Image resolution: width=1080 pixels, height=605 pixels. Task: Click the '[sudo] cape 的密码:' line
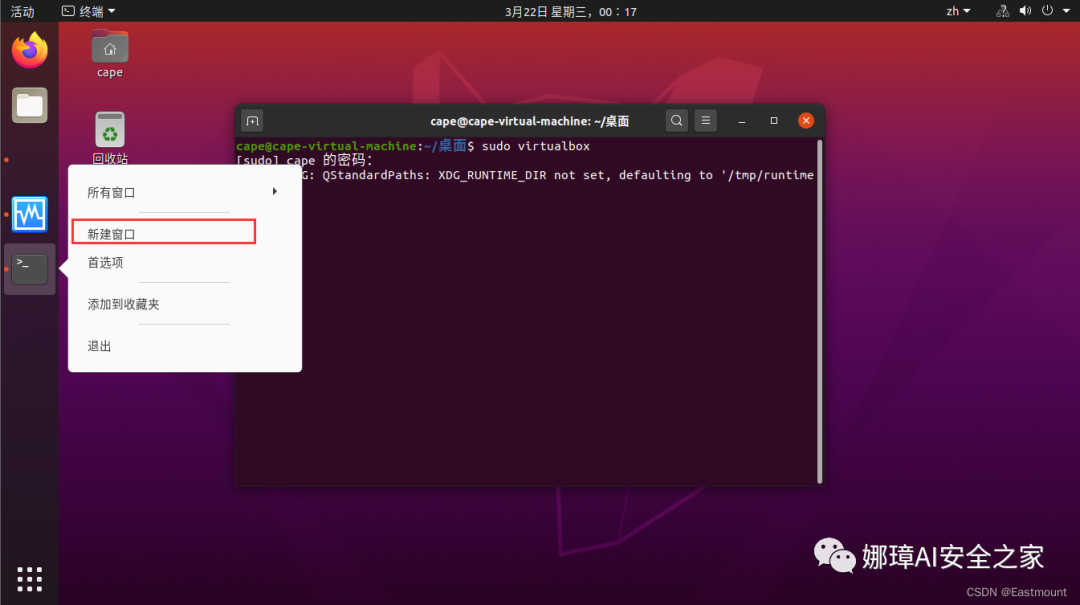304,161
